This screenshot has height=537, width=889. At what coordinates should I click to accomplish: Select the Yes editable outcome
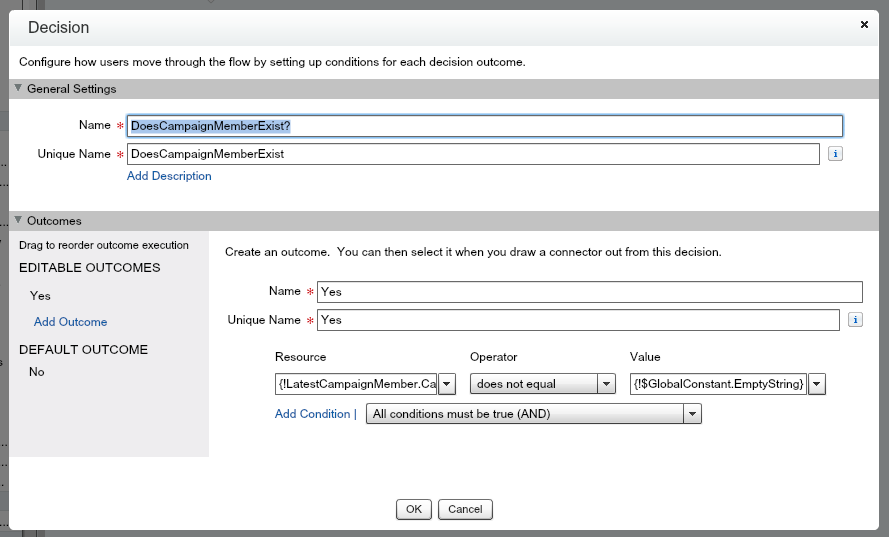pos(41,296)
